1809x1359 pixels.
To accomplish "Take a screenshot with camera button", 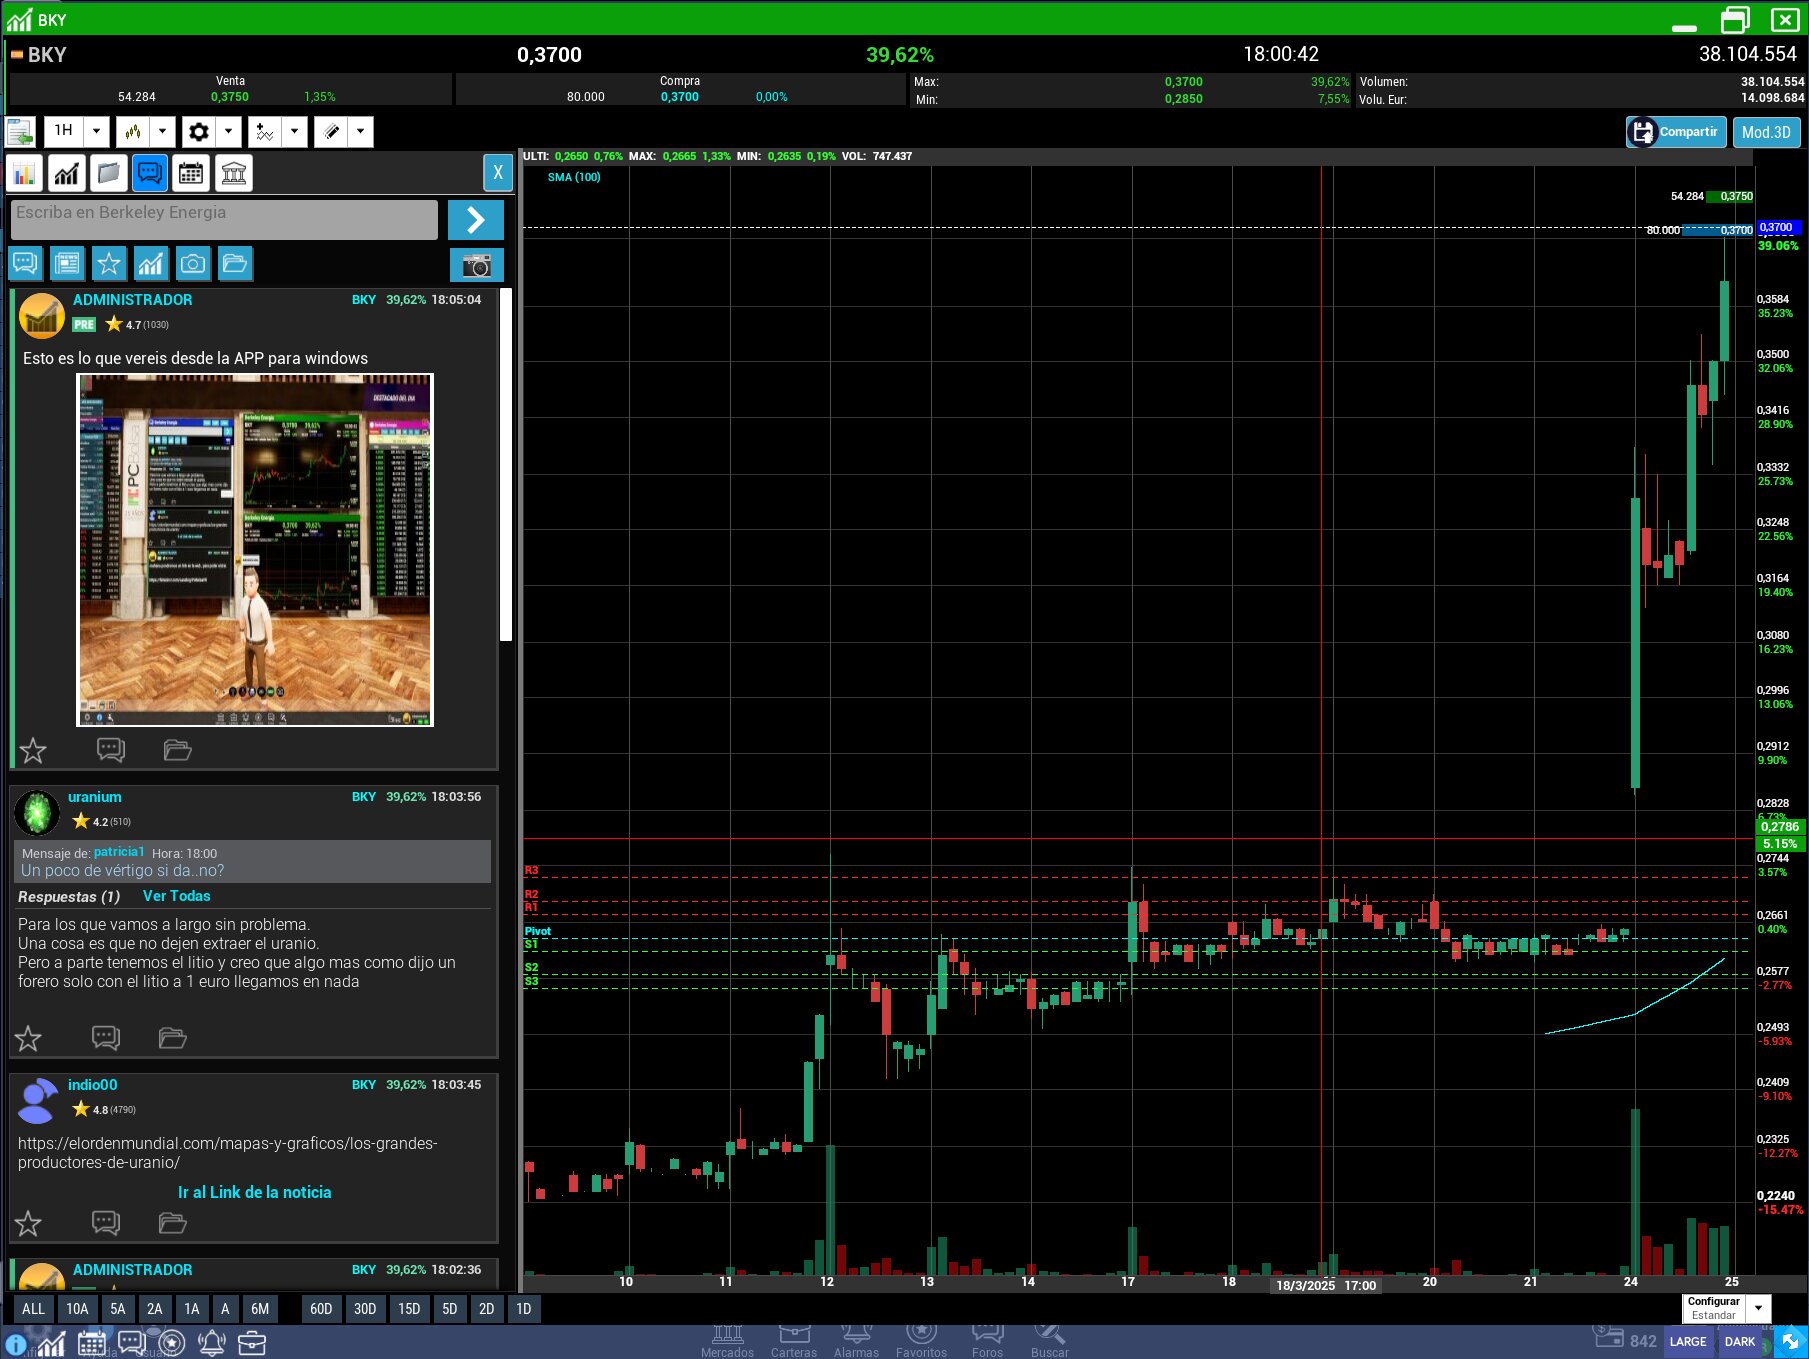I will point(477,265).
